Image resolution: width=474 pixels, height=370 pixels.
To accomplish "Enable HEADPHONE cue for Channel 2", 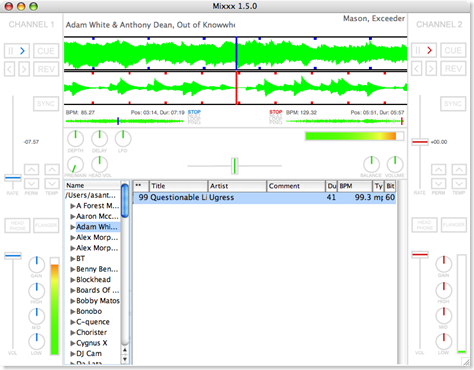I will click(x=425, y=225).
